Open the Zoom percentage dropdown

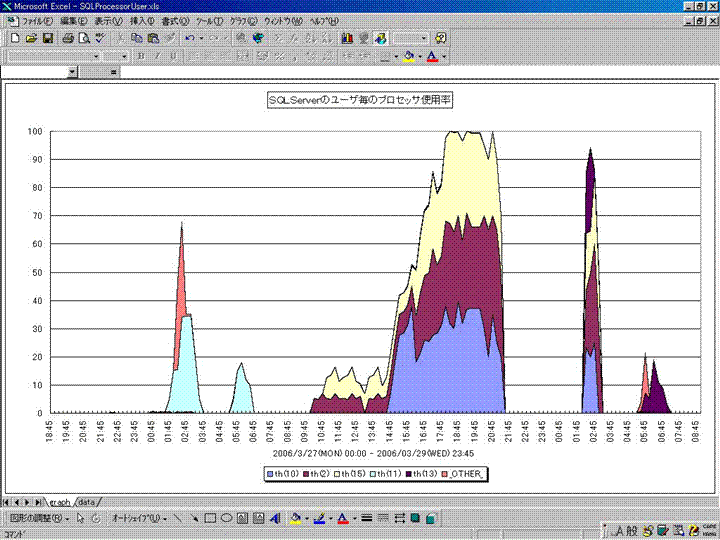[423, 38]
